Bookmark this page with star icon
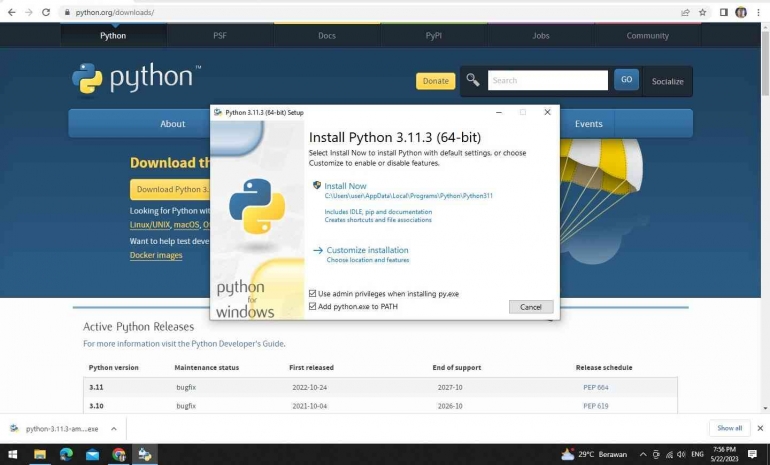The height and width of the screenshot is (465, 770). click(702, 12)
